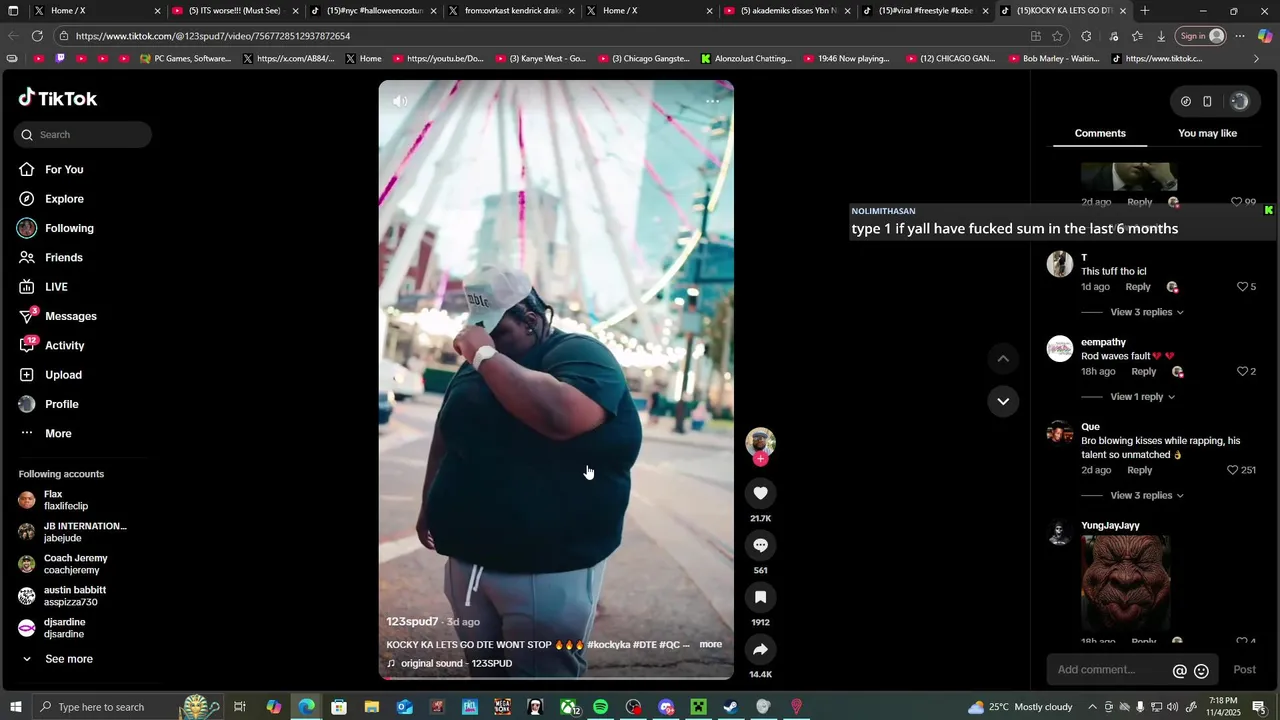Reply to eempathy's comment
Viewport: 1280px width, 720px height.
1143,371
